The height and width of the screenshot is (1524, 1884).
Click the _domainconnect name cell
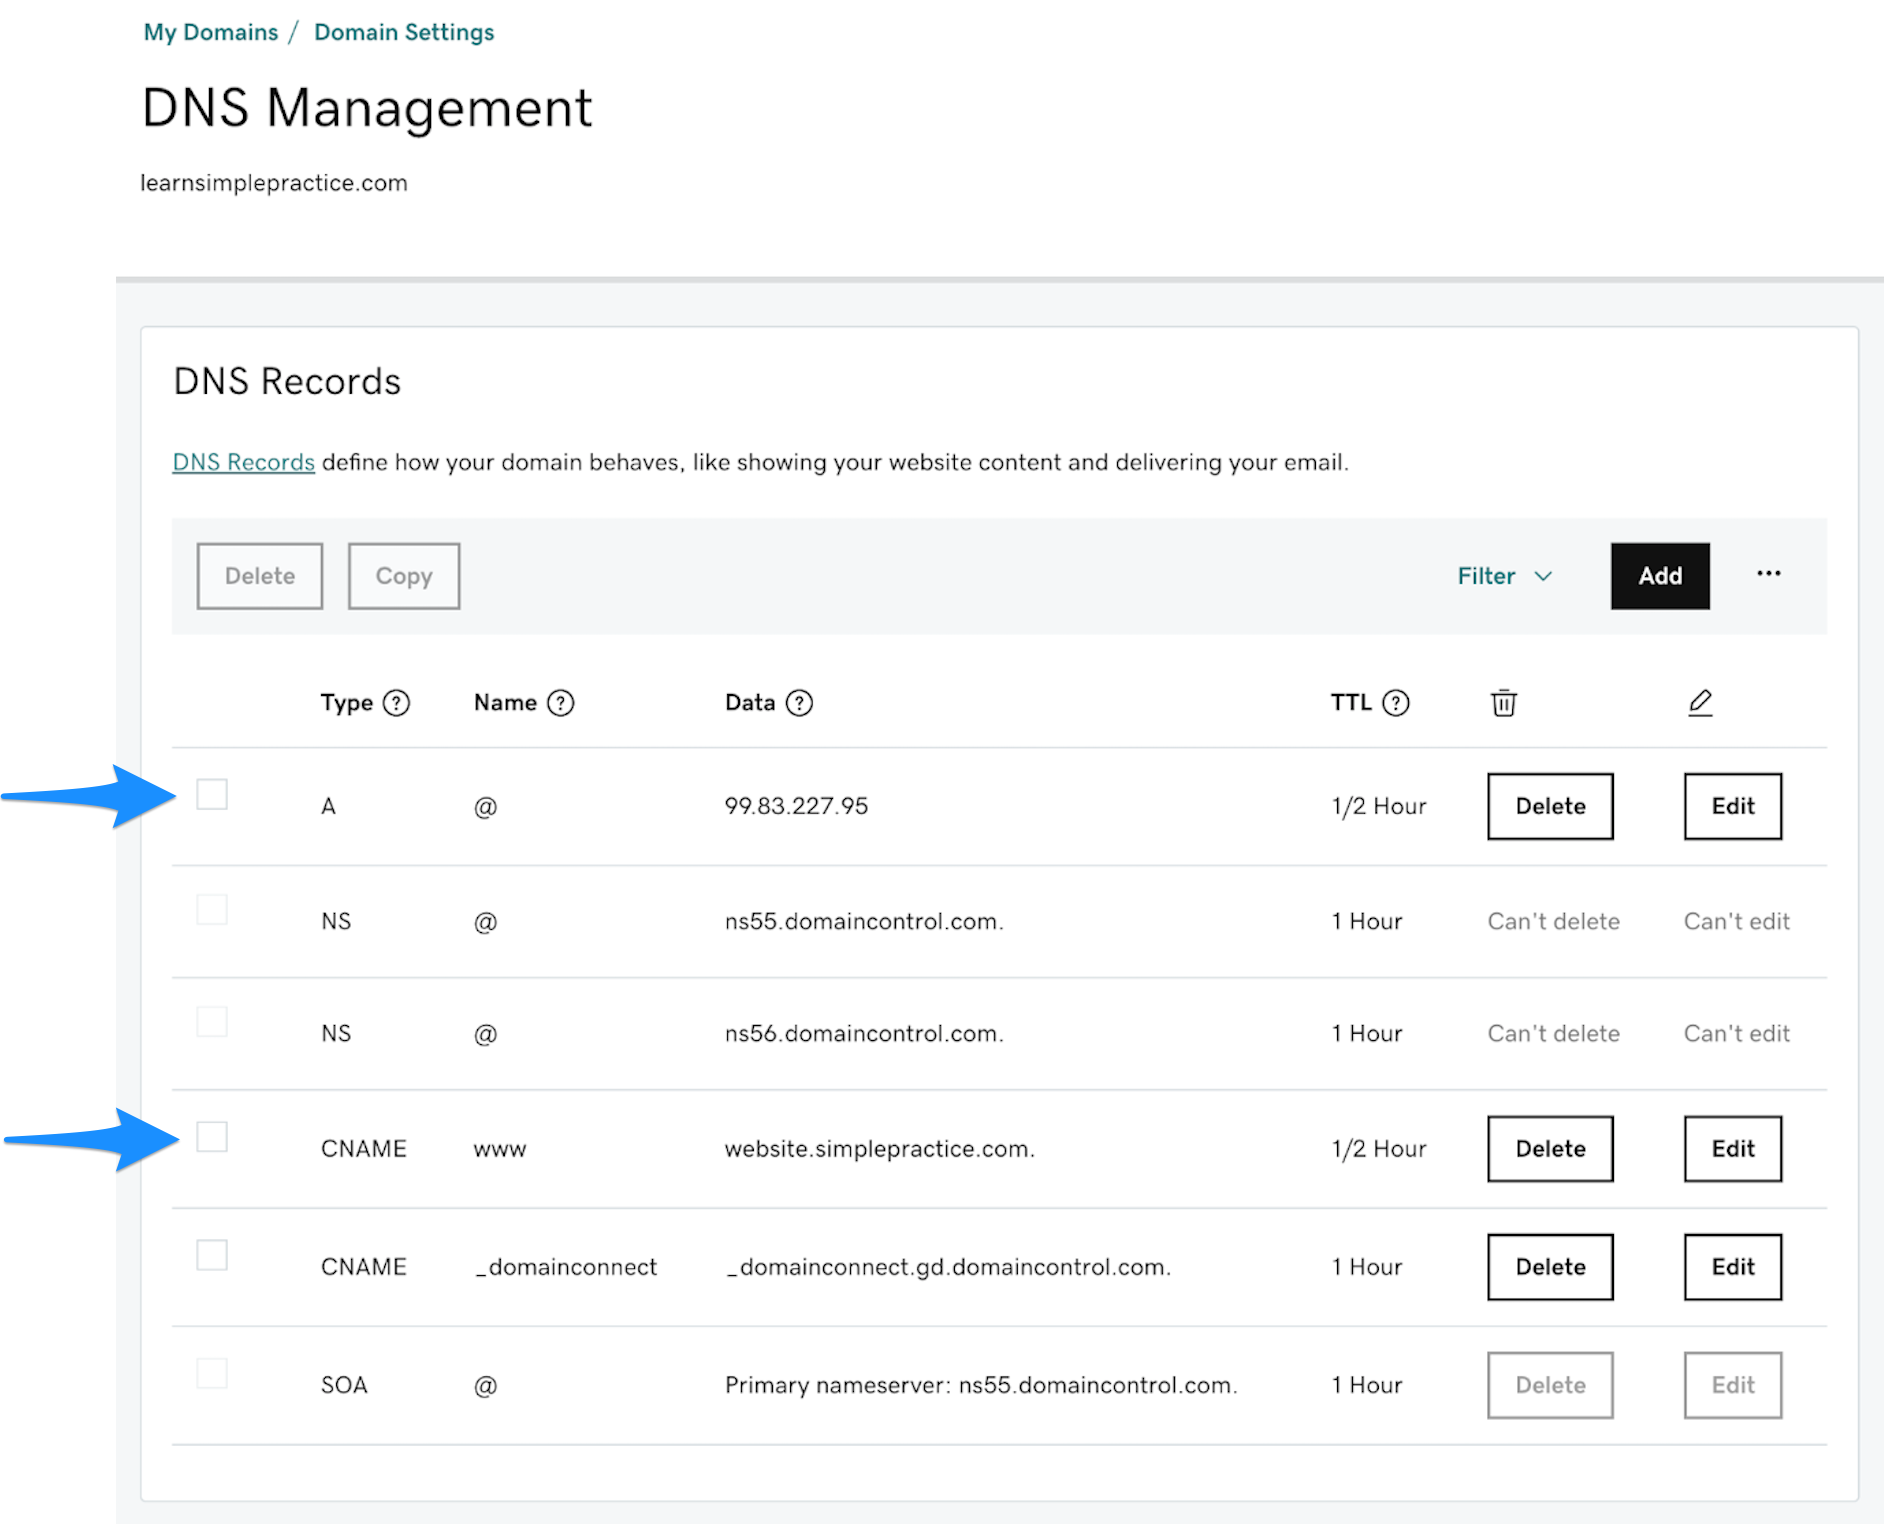pos(566,1267)
